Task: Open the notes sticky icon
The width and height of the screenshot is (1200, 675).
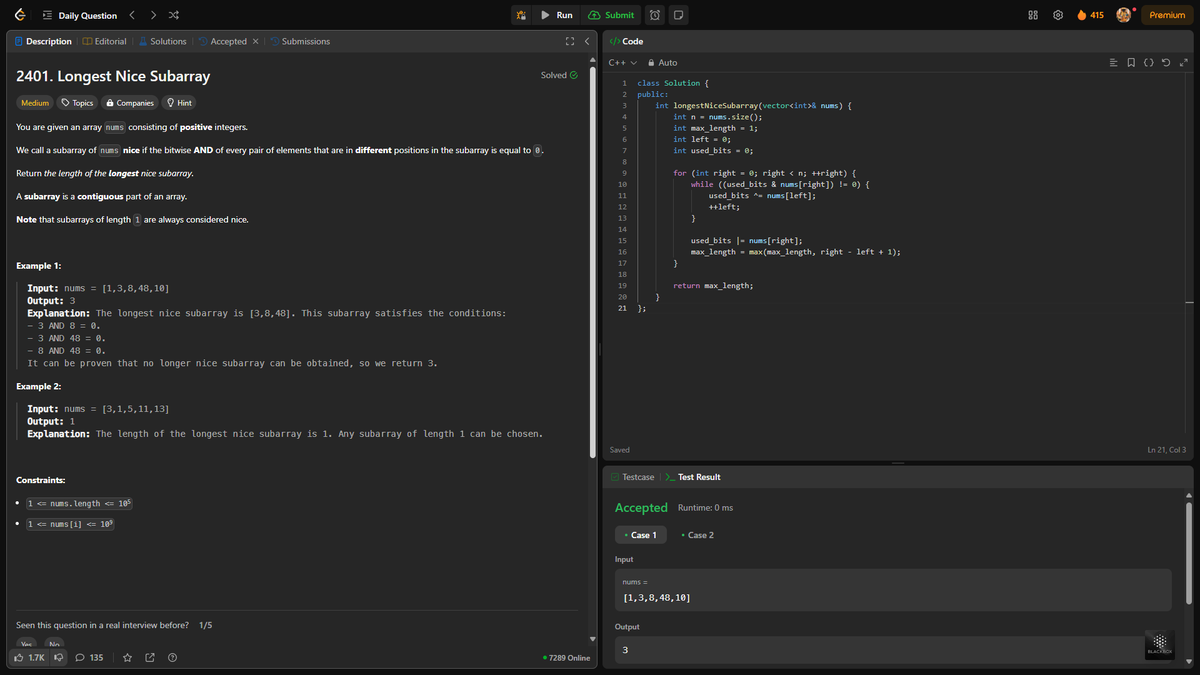Action: [x=678, y=15]
